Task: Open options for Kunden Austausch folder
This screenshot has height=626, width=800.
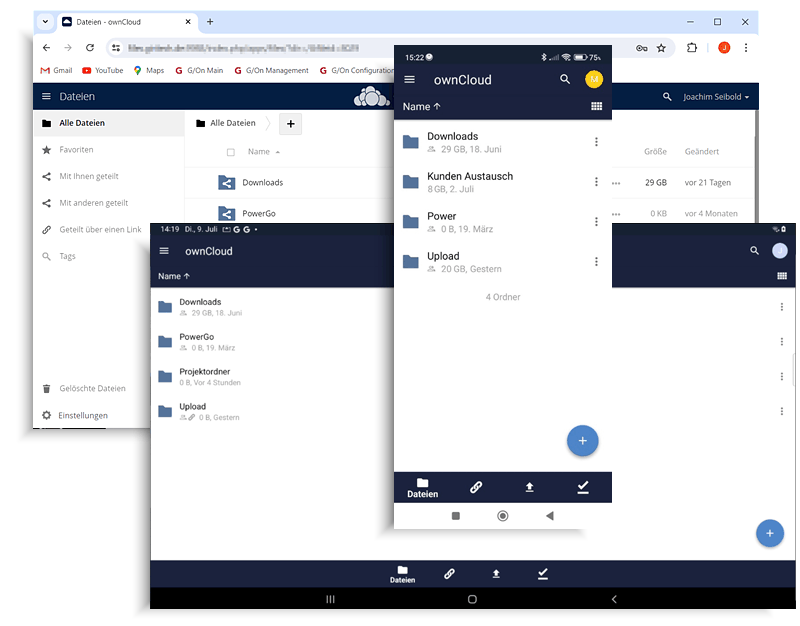Action: tap(596, 182)
